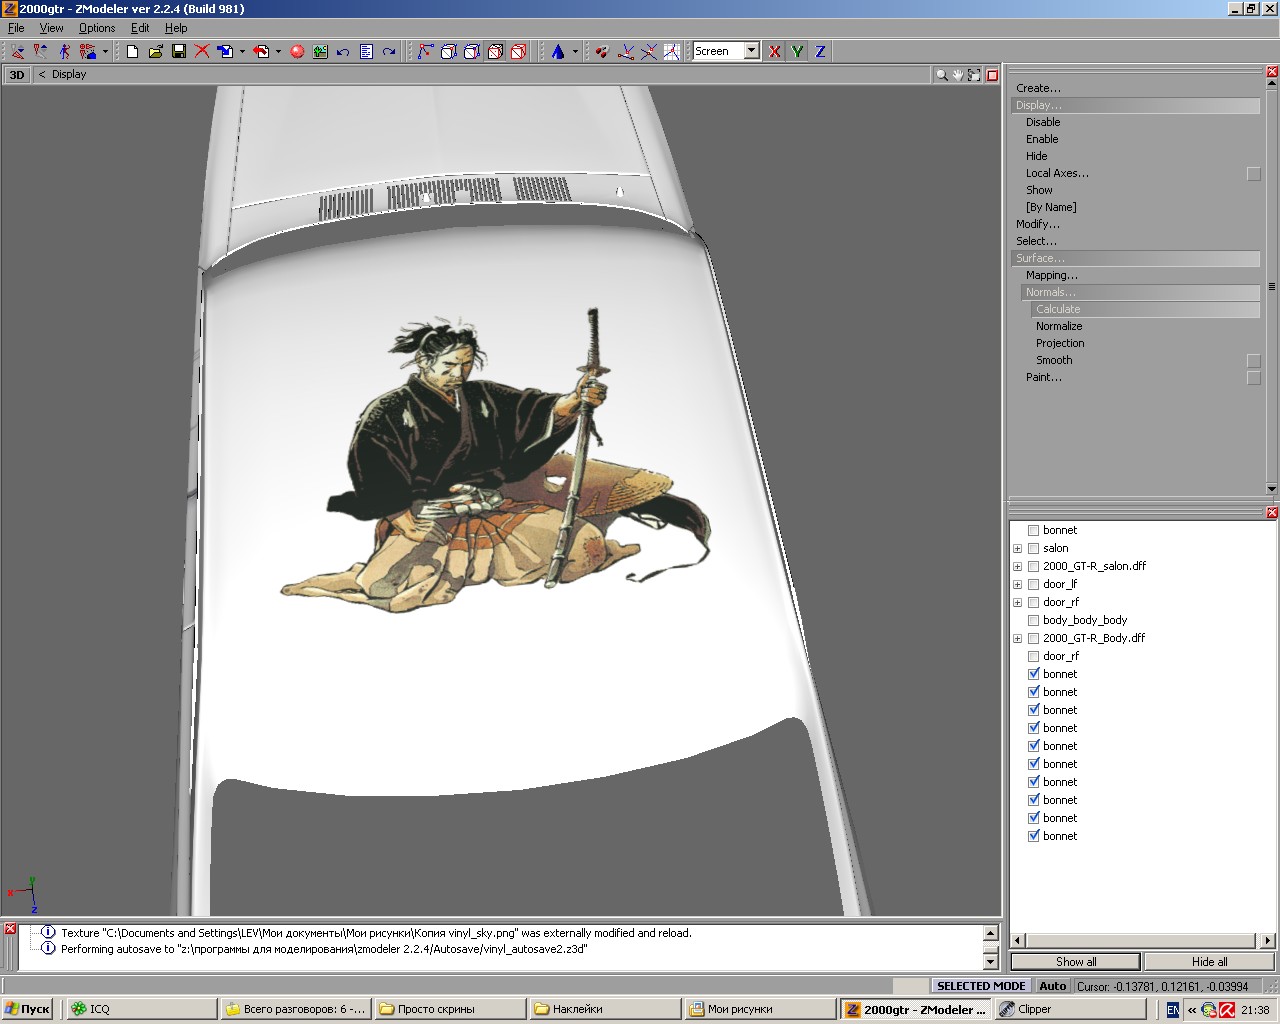1280x1024 pixels.
Task: Toggle the Local Axes option box
Action: (1253, 174)
